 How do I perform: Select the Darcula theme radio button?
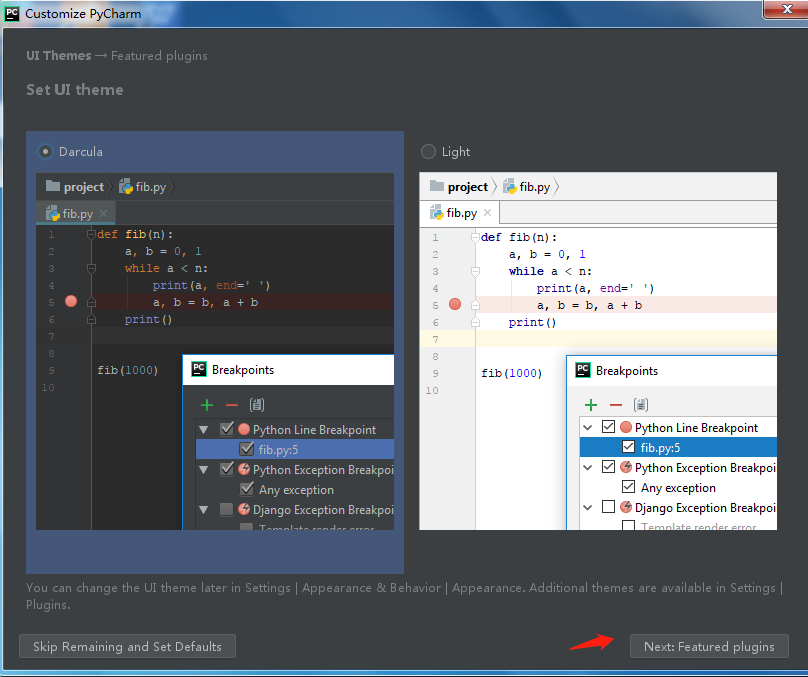45,152
